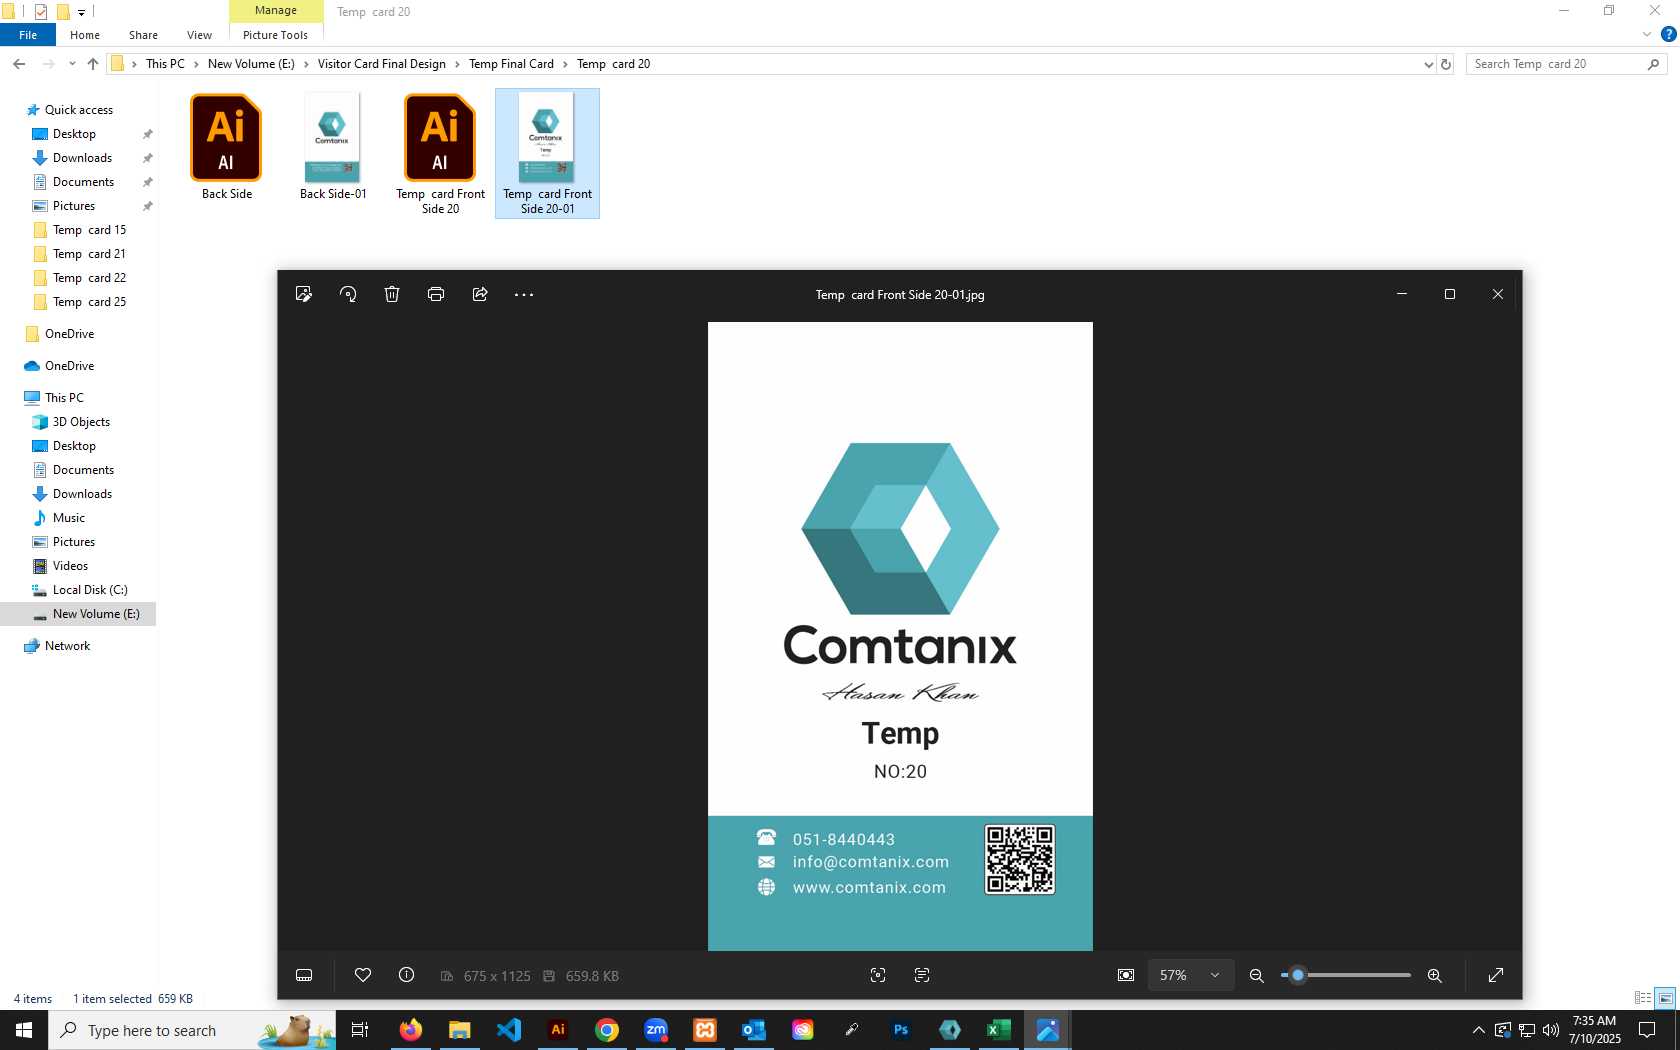
Task: Enter full screen with the expand arrow
Action: 1496,975
